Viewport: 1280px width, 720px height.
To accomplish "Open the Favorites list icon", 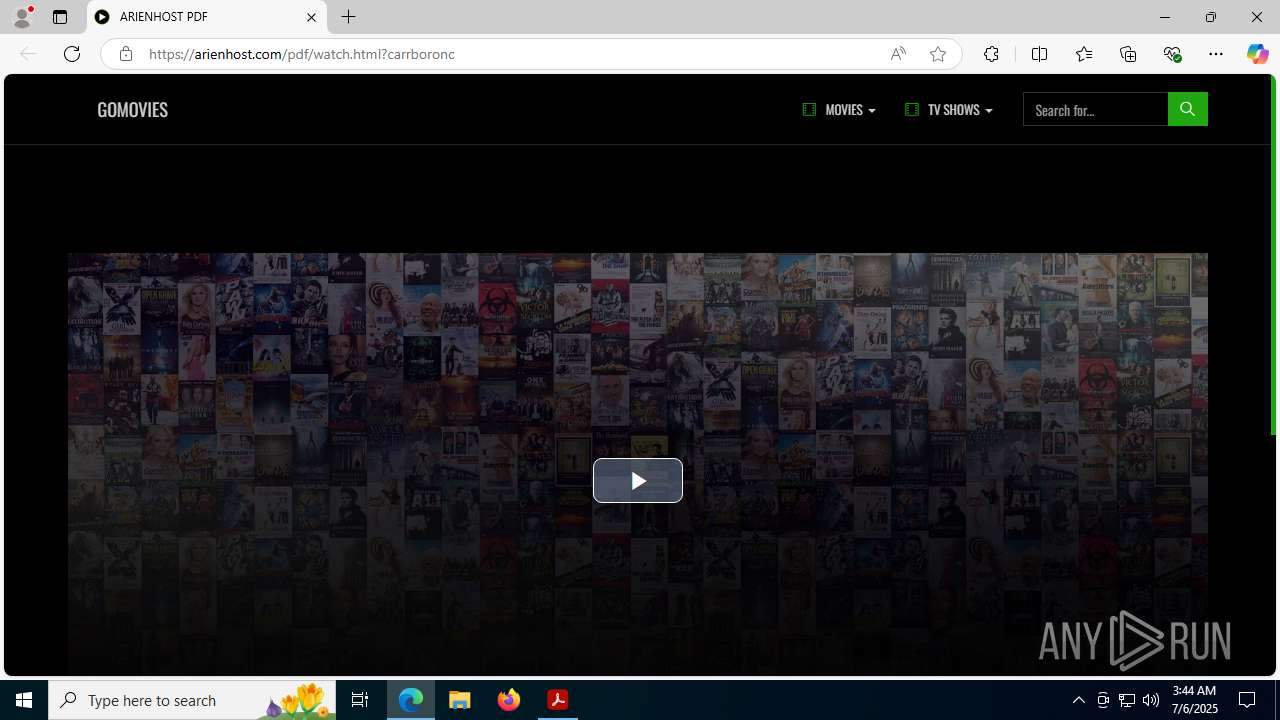I will (1084, 54).
